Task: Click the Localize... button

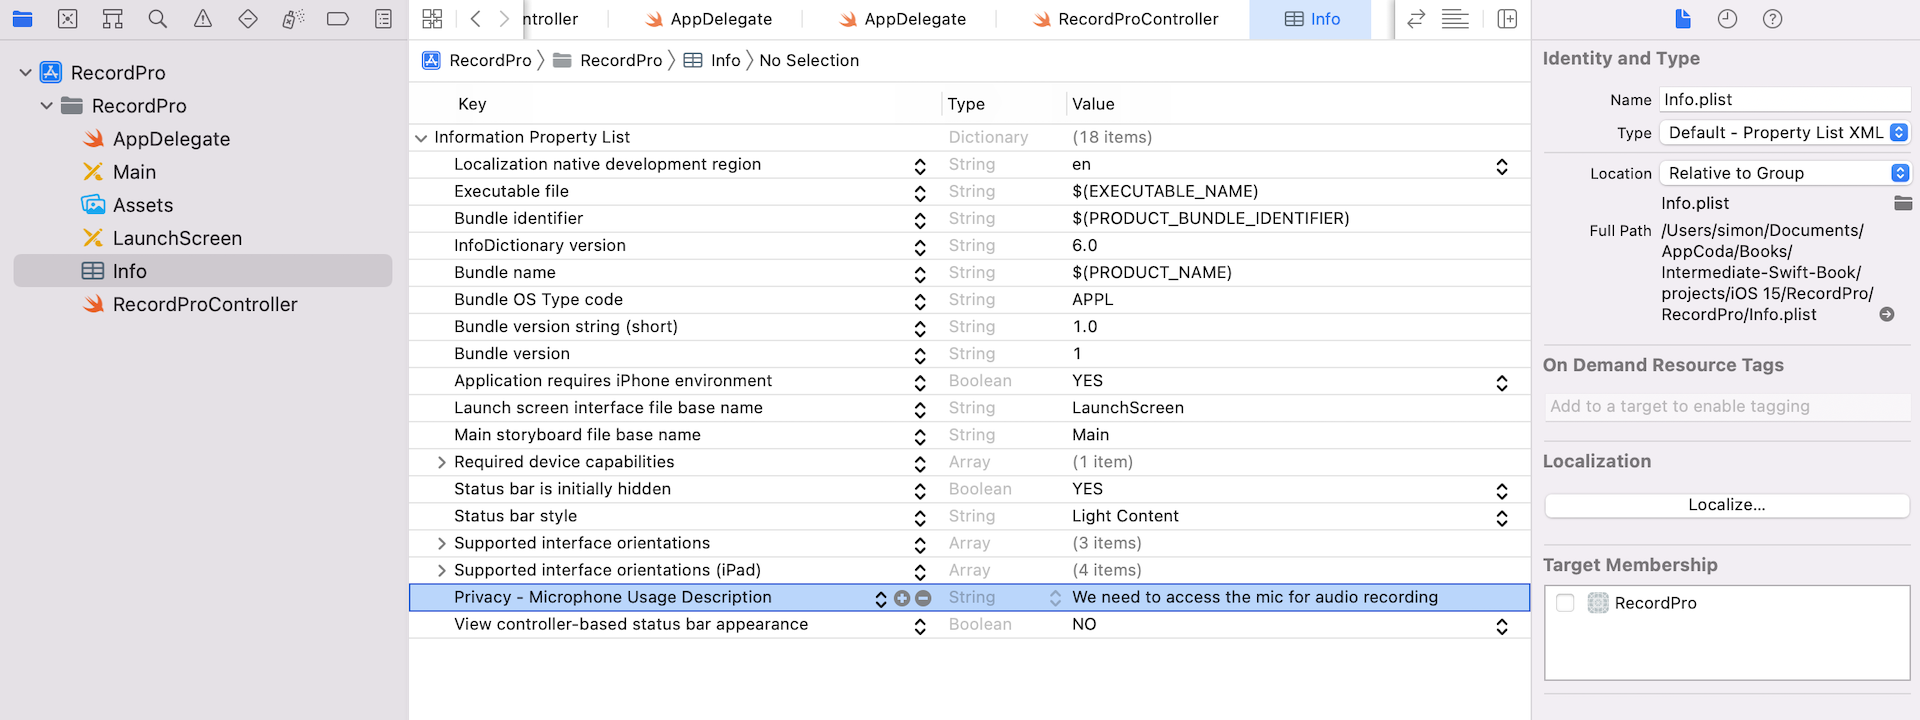Action: click(x=1726, y=505)
